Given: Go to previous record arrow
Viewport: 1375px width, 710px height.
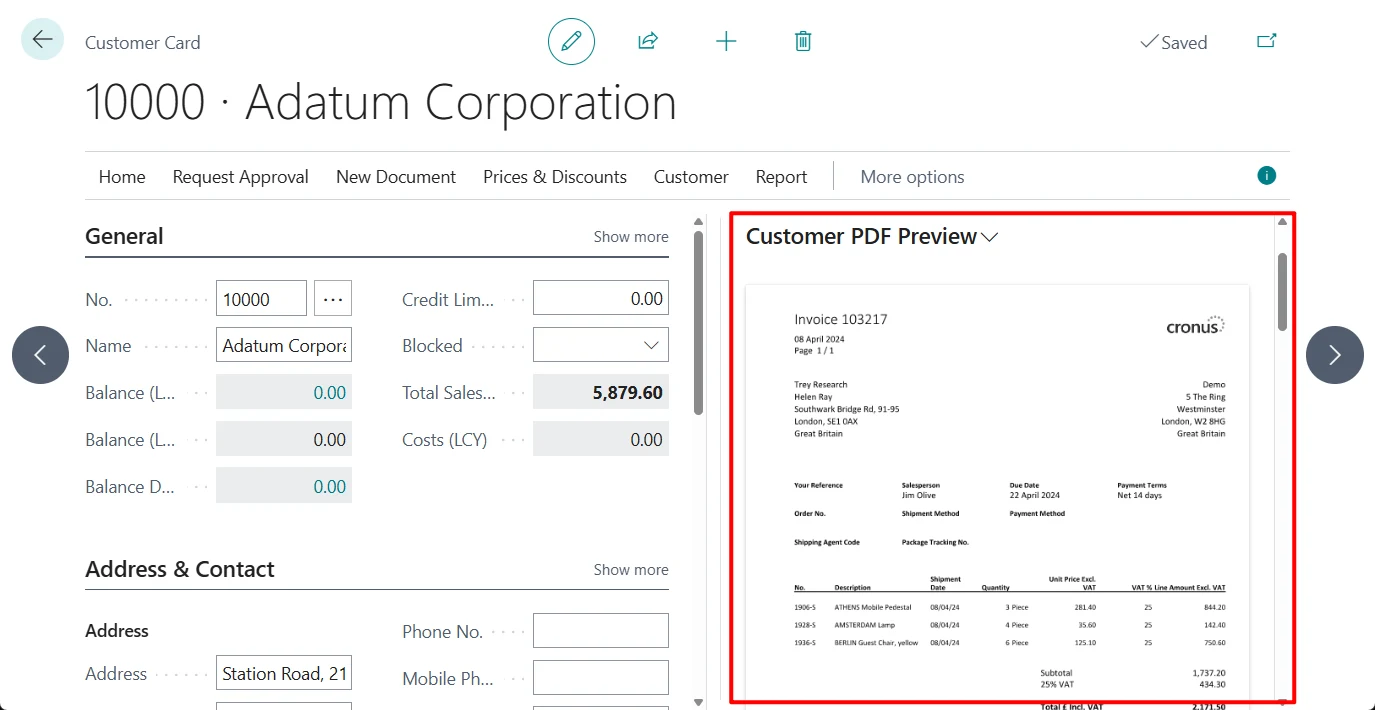Looking at the screenshot, I should pyautogui.click(x=41, y=355).
